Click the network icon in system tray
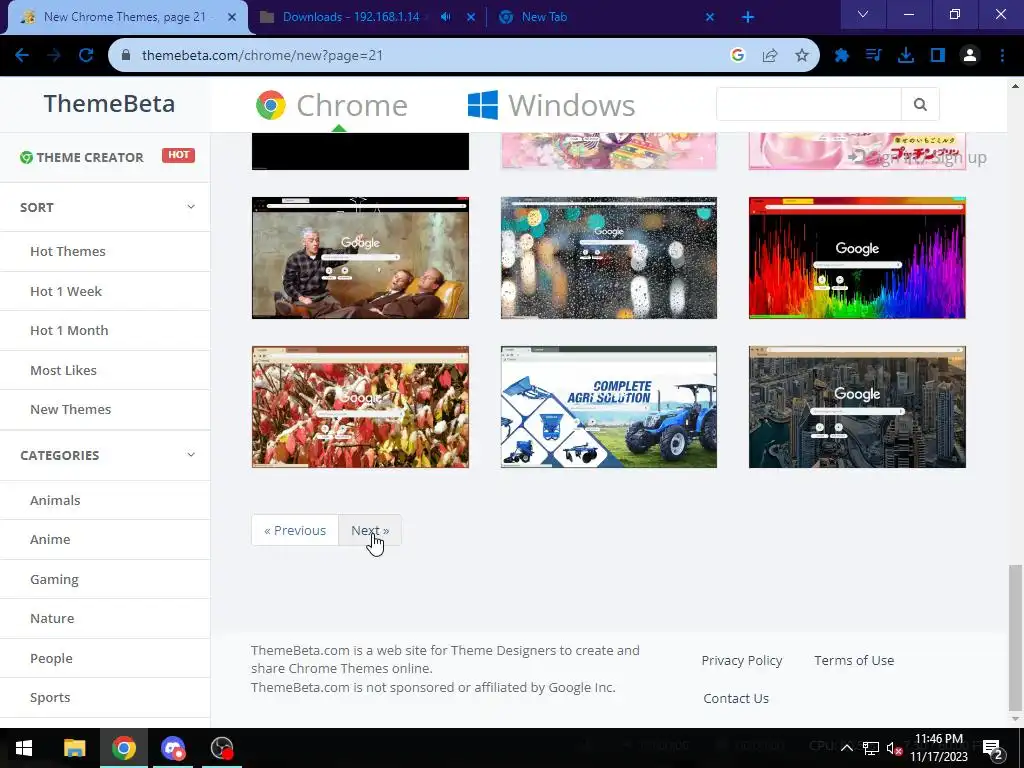Image resolution: width=1024 pixels, height=768 pixels. click(x=871, y=748)
